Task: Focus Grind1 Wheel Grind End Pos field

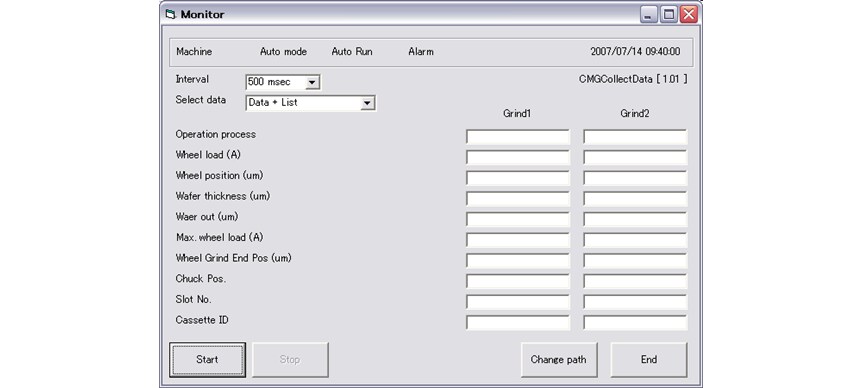Action: click(x=518, y=260)
